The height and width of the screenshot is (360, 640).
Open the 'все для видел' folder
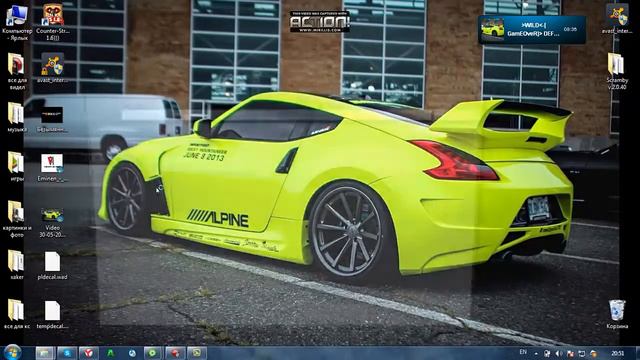(17, 71)
